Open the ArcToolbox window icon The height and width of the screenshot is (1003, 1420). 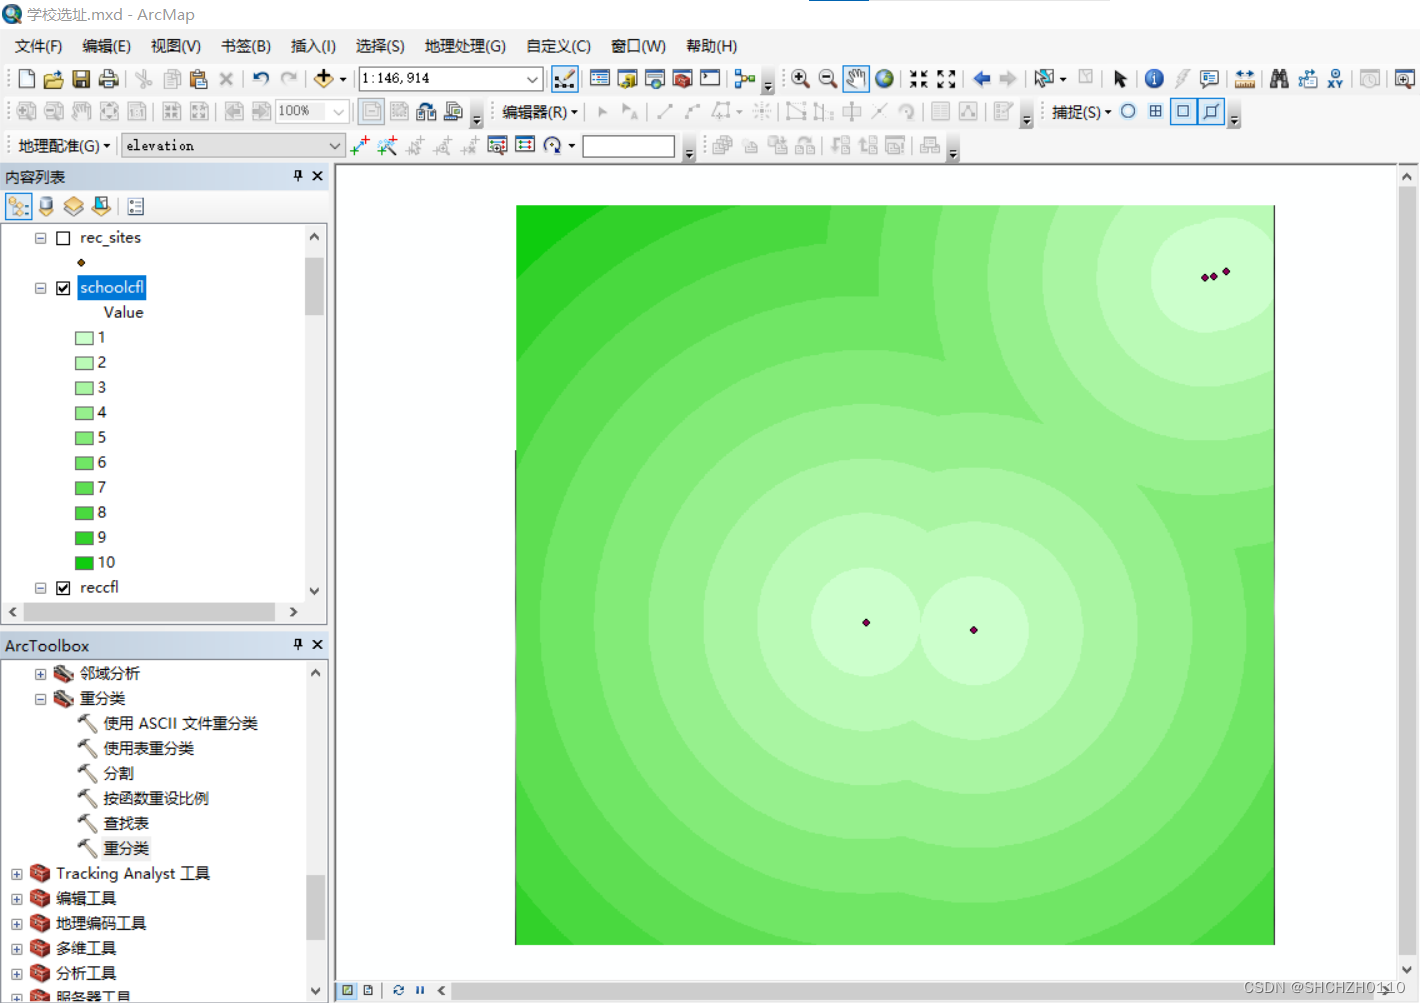pyautogui.click(x=682, y=78)
